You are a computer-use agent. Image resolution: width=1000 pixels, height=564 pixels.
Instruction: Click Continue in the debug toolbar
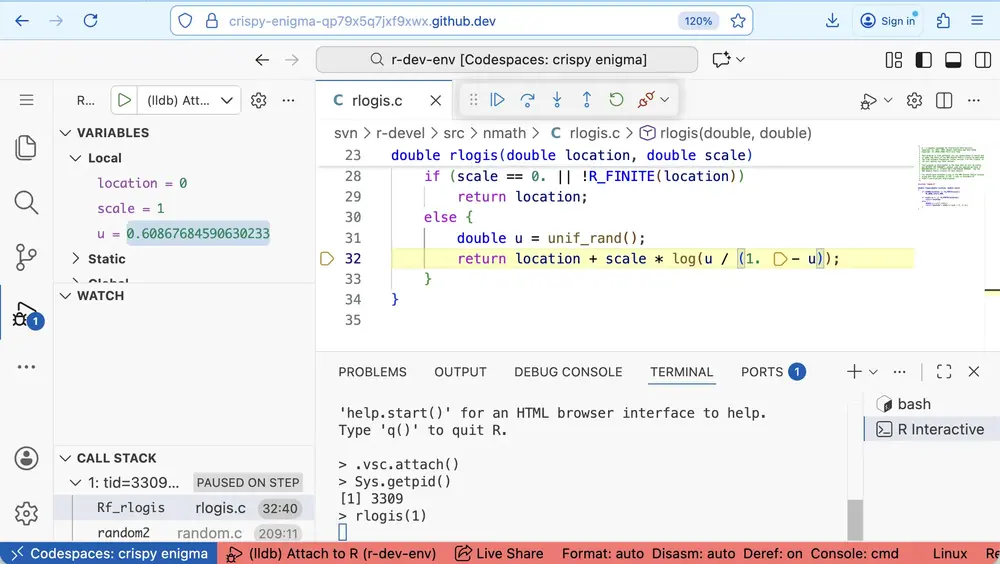point(497,100)
